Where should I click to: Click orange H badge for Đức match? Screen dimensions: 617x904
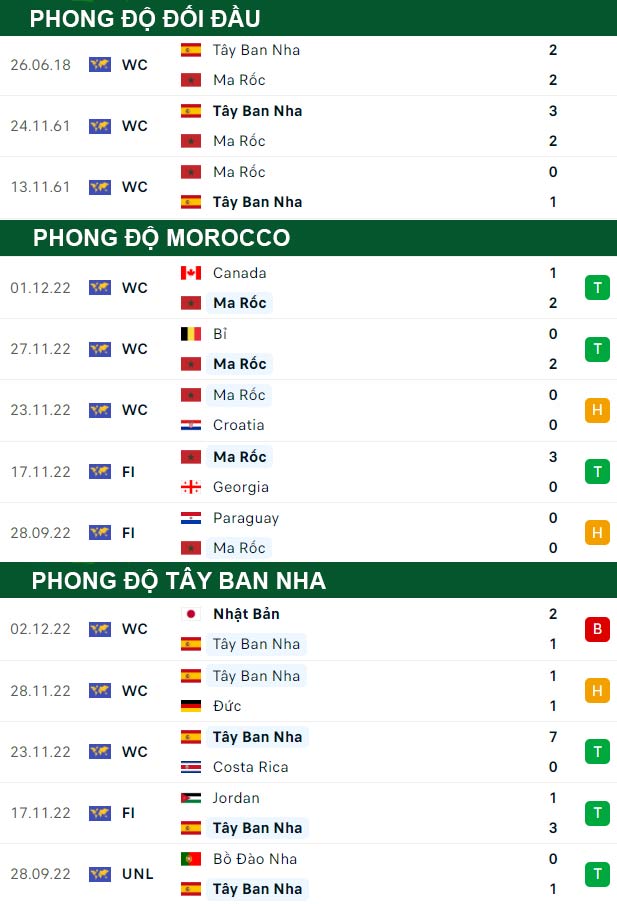[x=597, y=691]
